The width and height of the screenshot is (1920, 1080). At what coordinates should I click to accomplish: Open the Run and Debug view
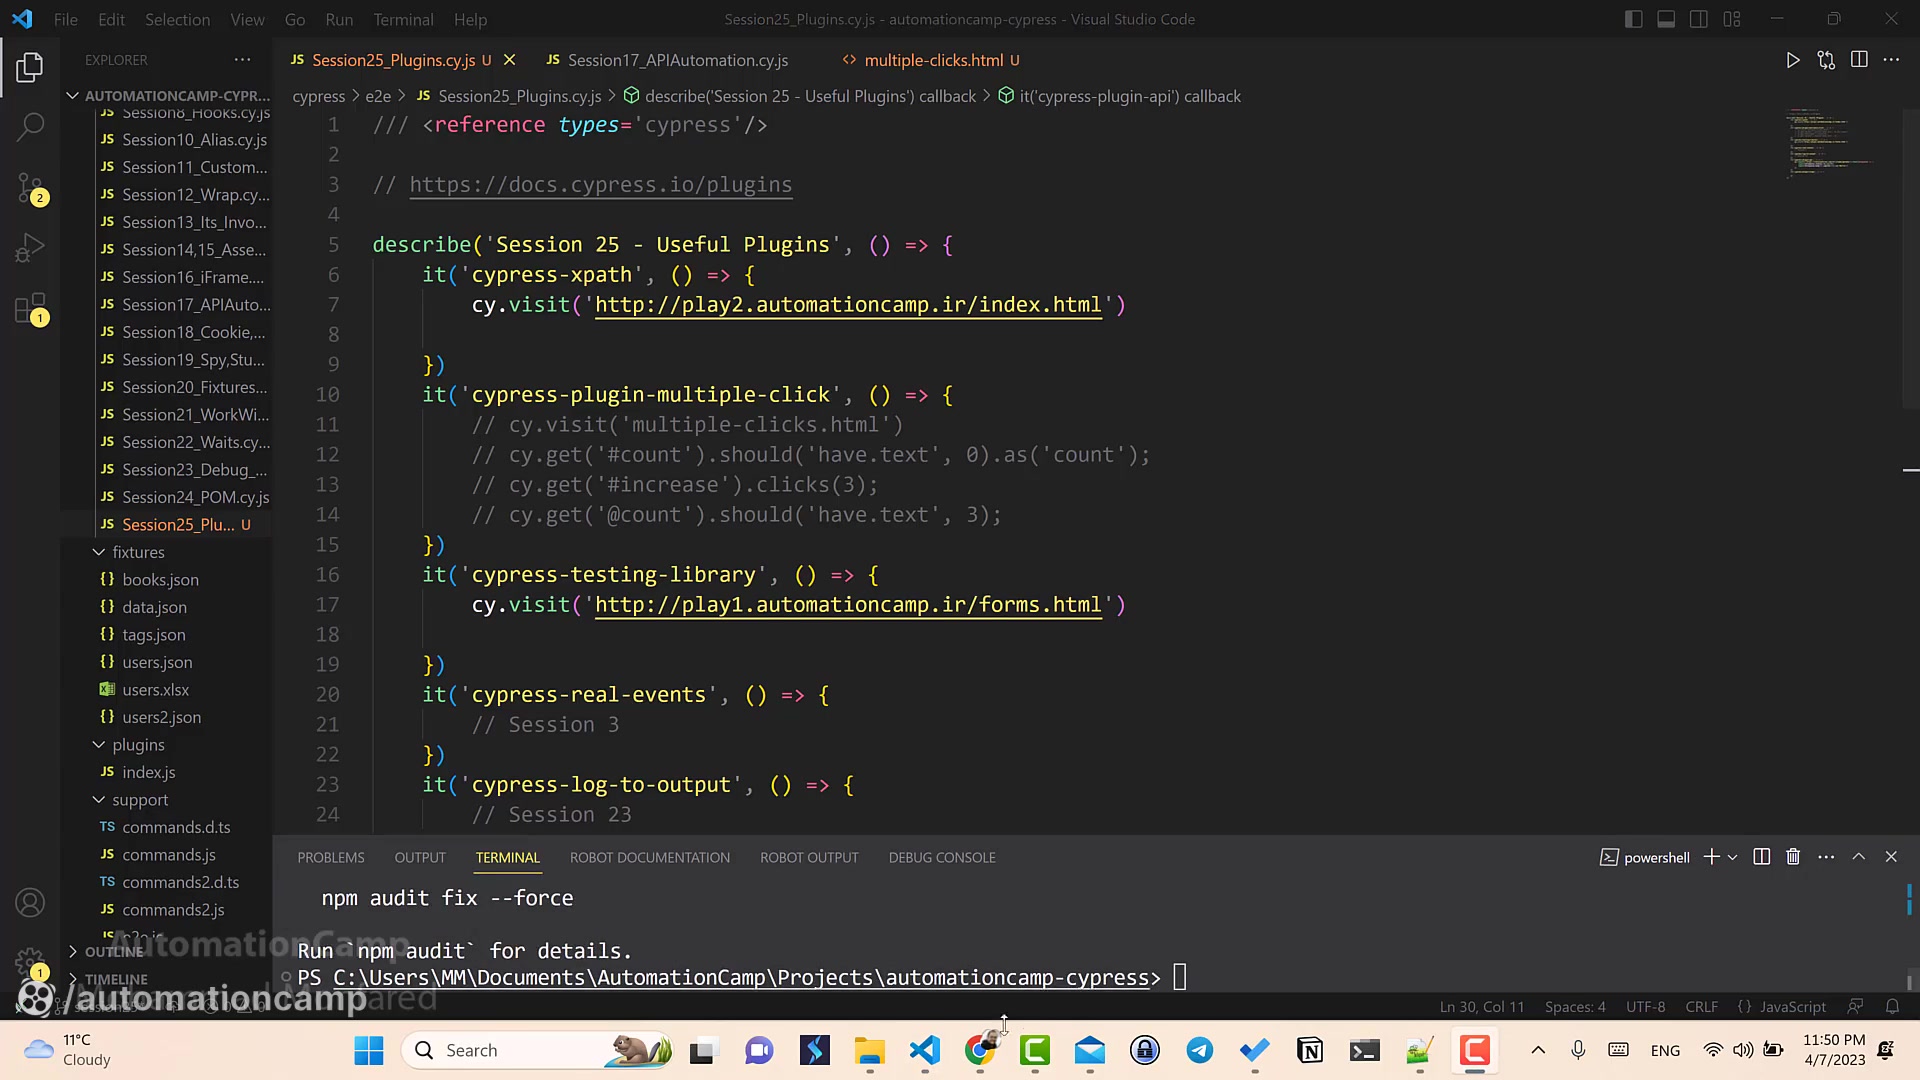click(x=30, y=247)
